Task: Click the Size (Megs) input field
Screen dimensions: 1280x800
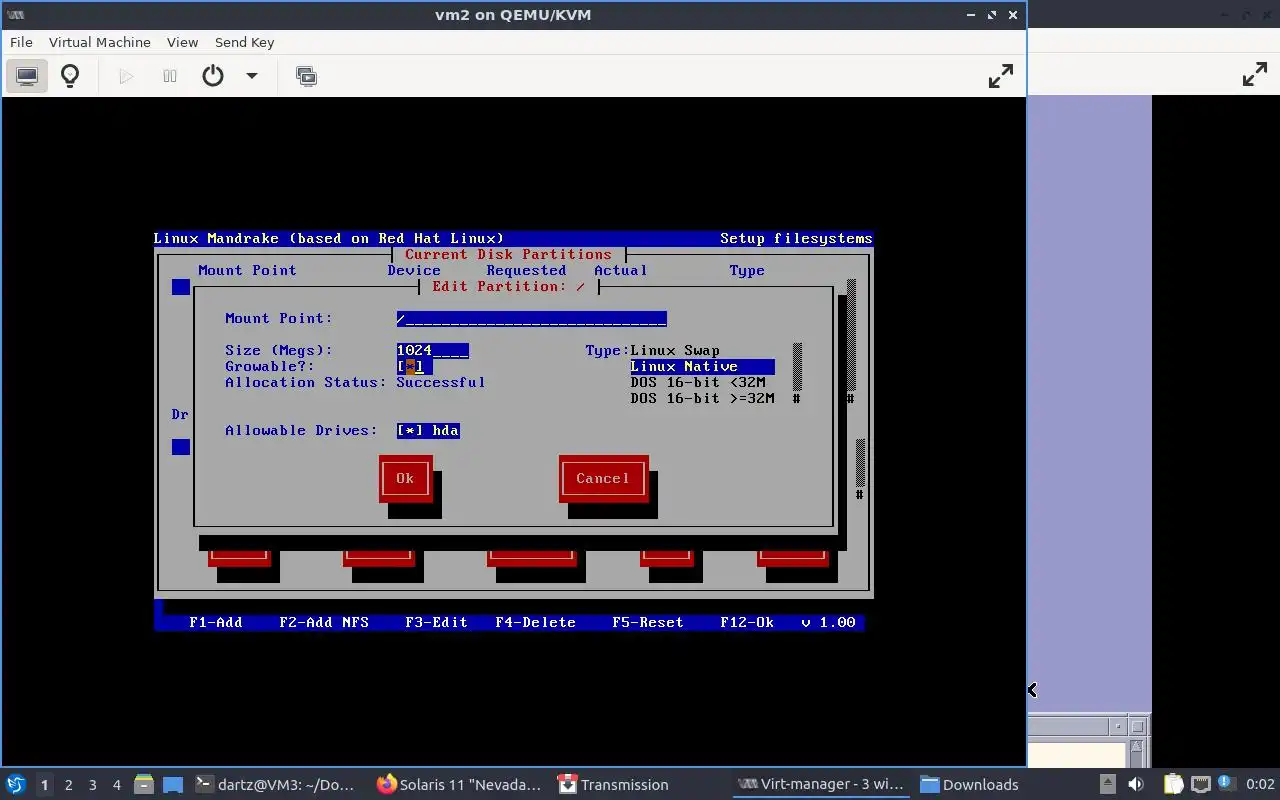Action: point(432,350)
